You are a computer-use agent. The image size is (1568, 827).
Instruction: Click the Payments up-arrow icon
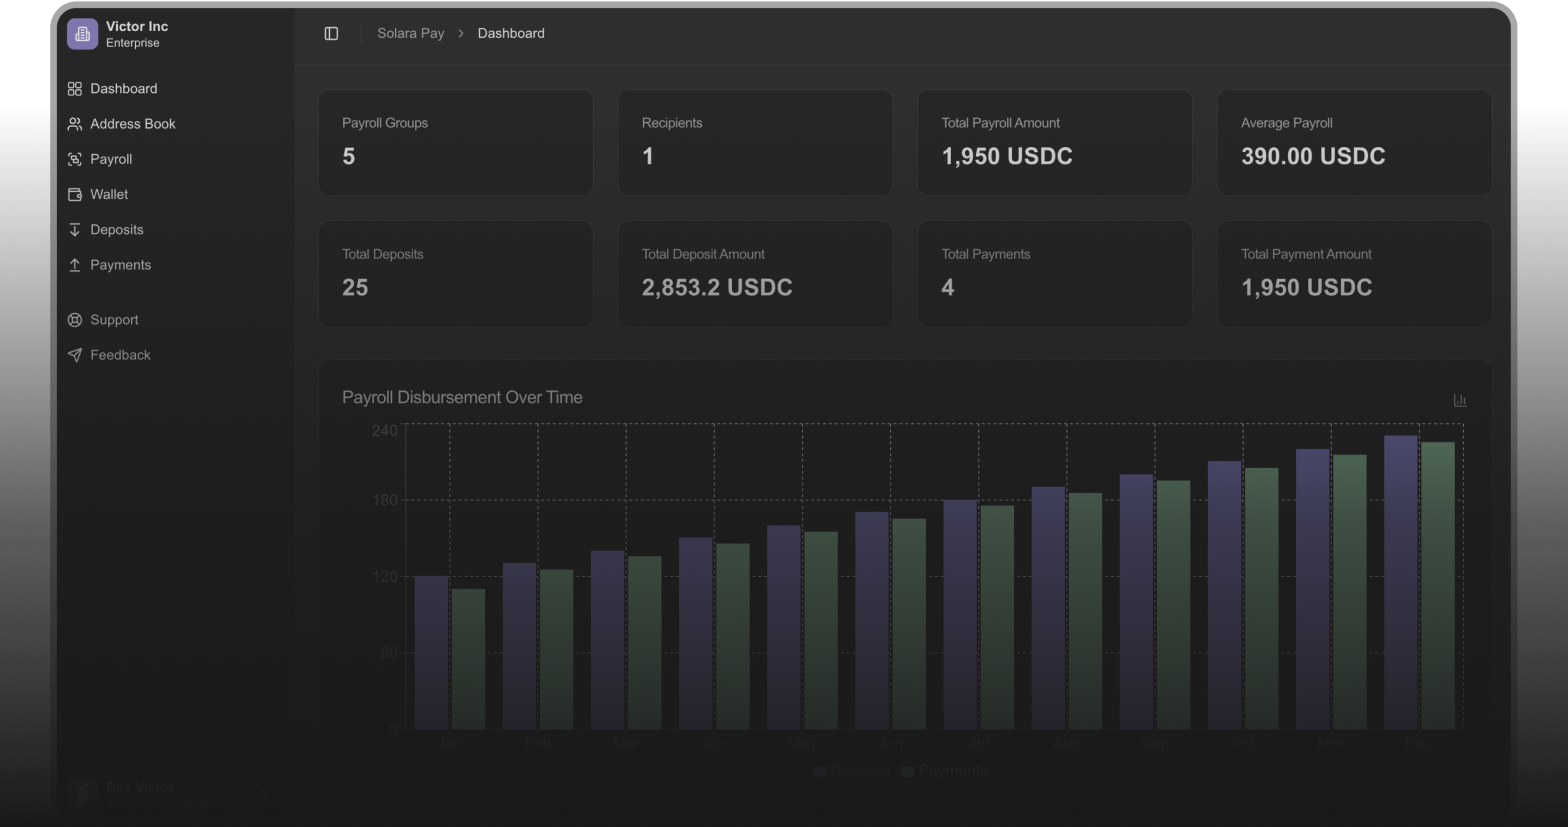[x=75, y=265]
